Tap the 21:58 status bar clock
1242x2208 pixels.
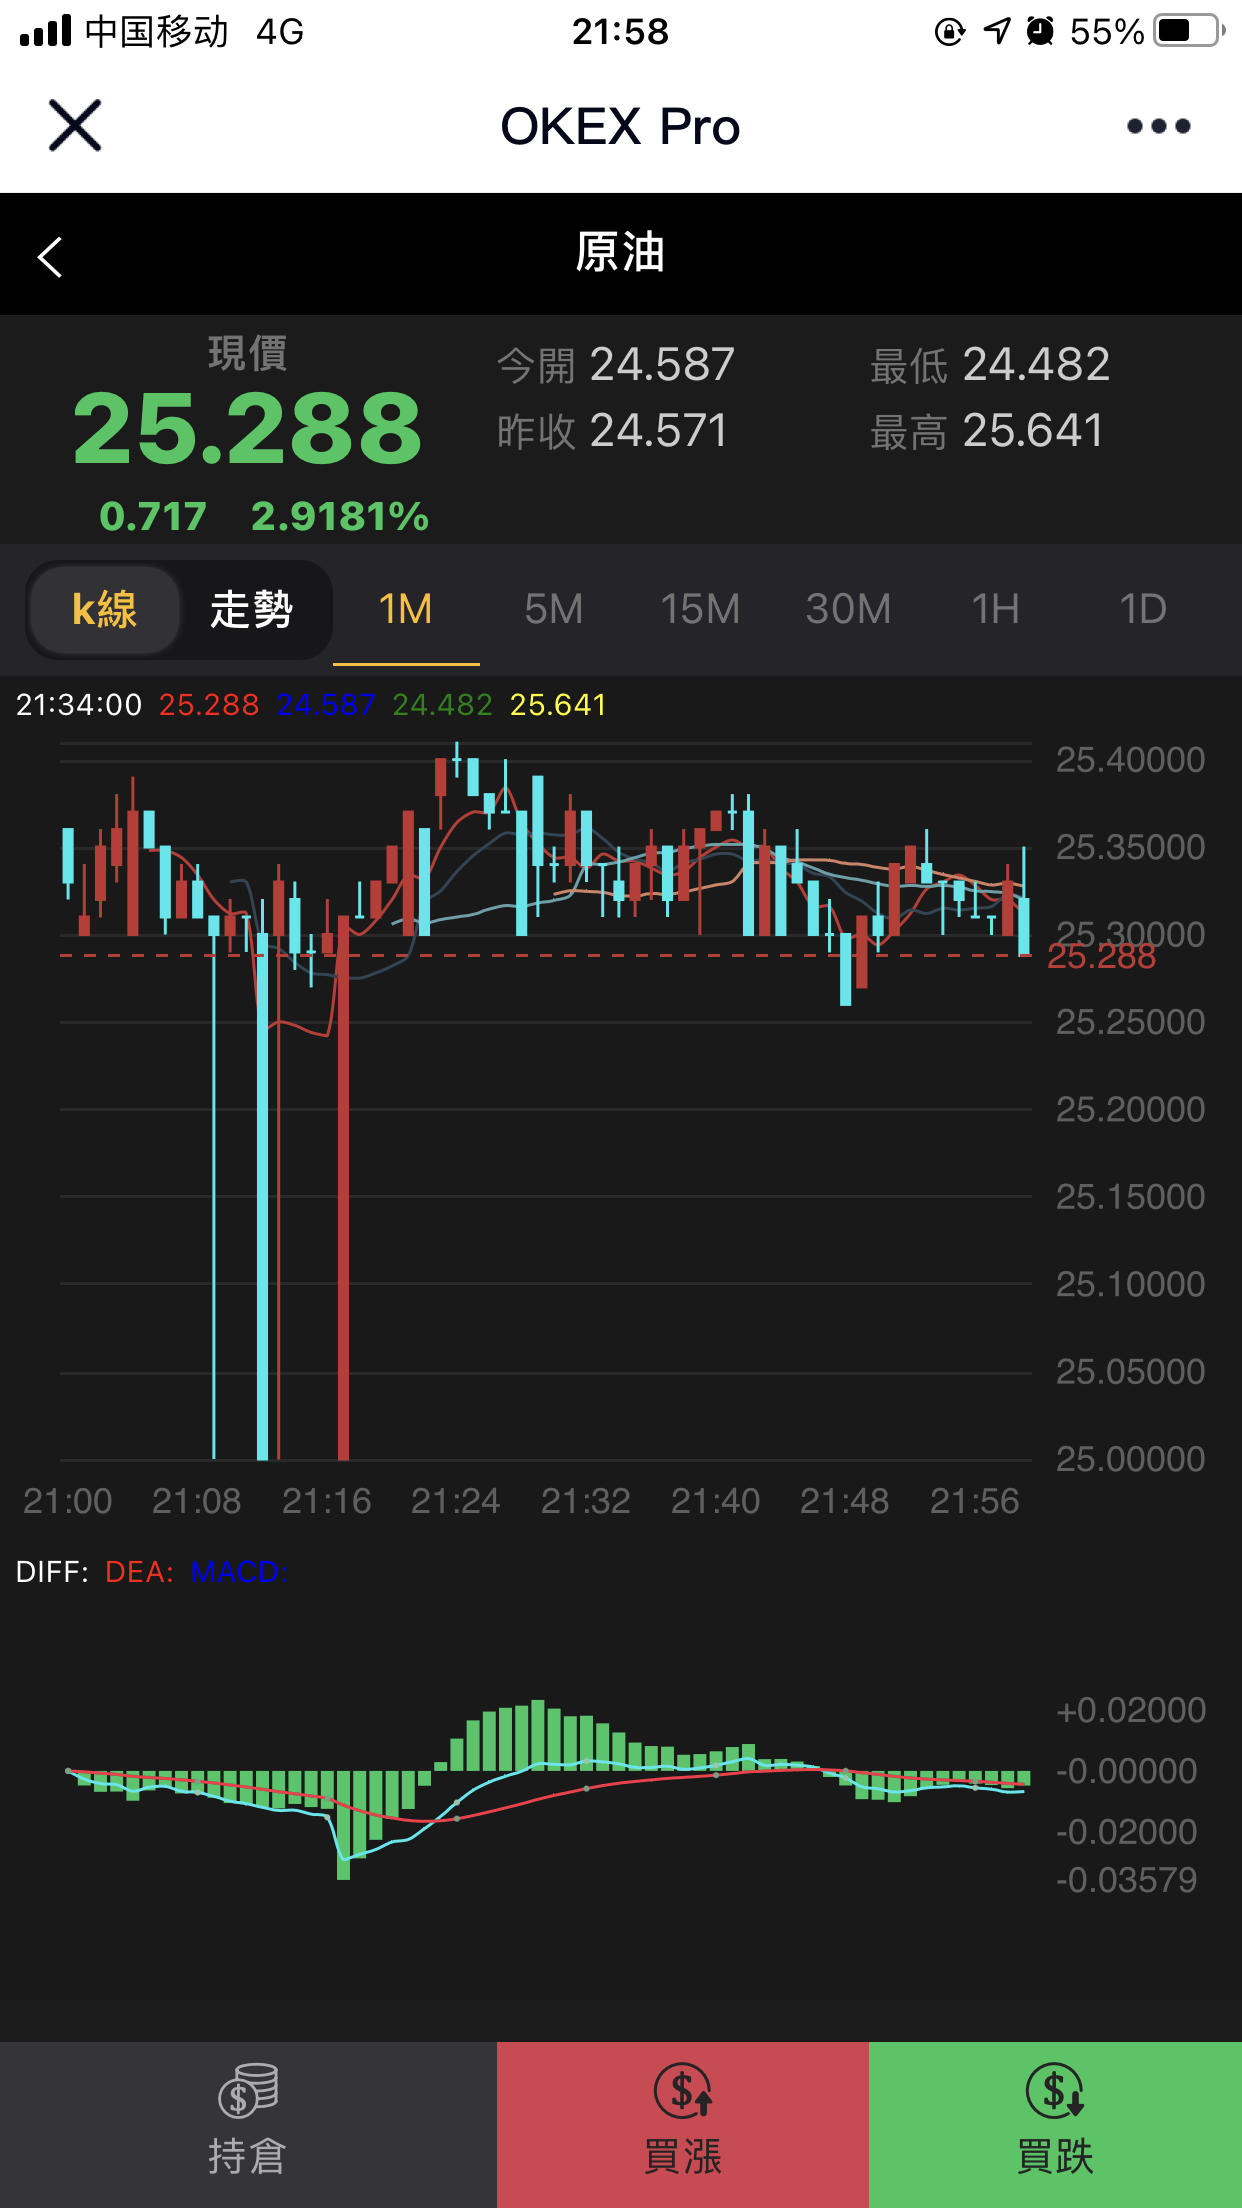click(620, 32)
